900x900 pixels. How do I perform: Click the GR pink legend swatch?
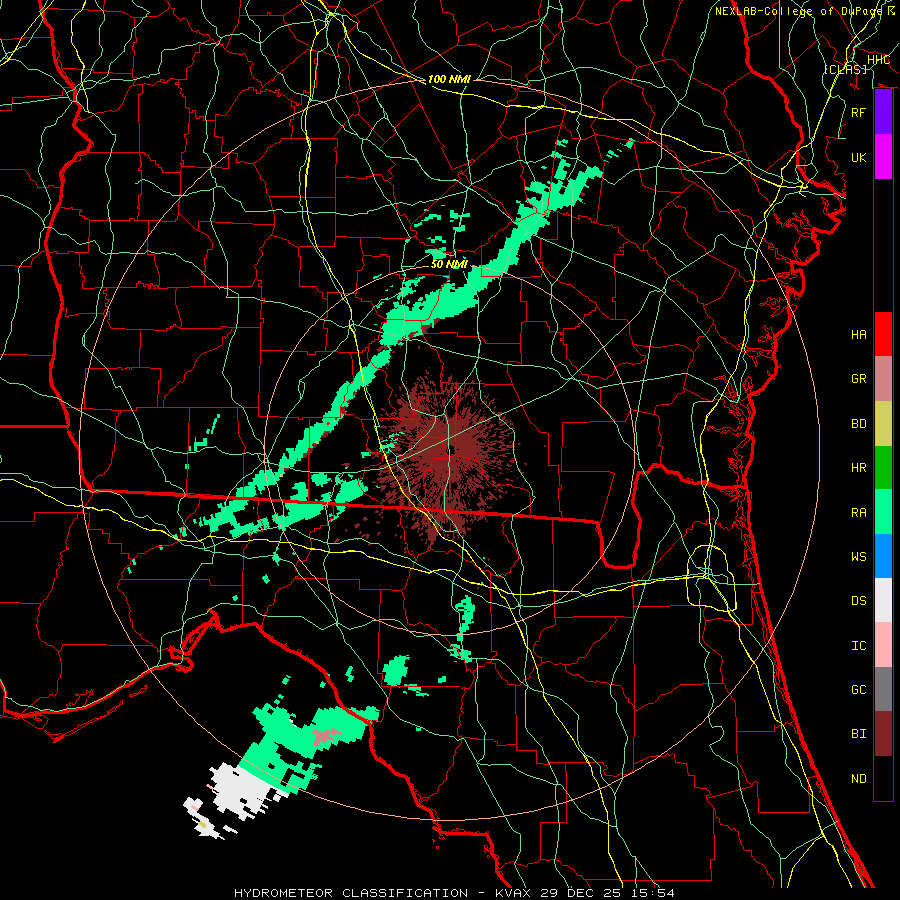click(883, 379)
